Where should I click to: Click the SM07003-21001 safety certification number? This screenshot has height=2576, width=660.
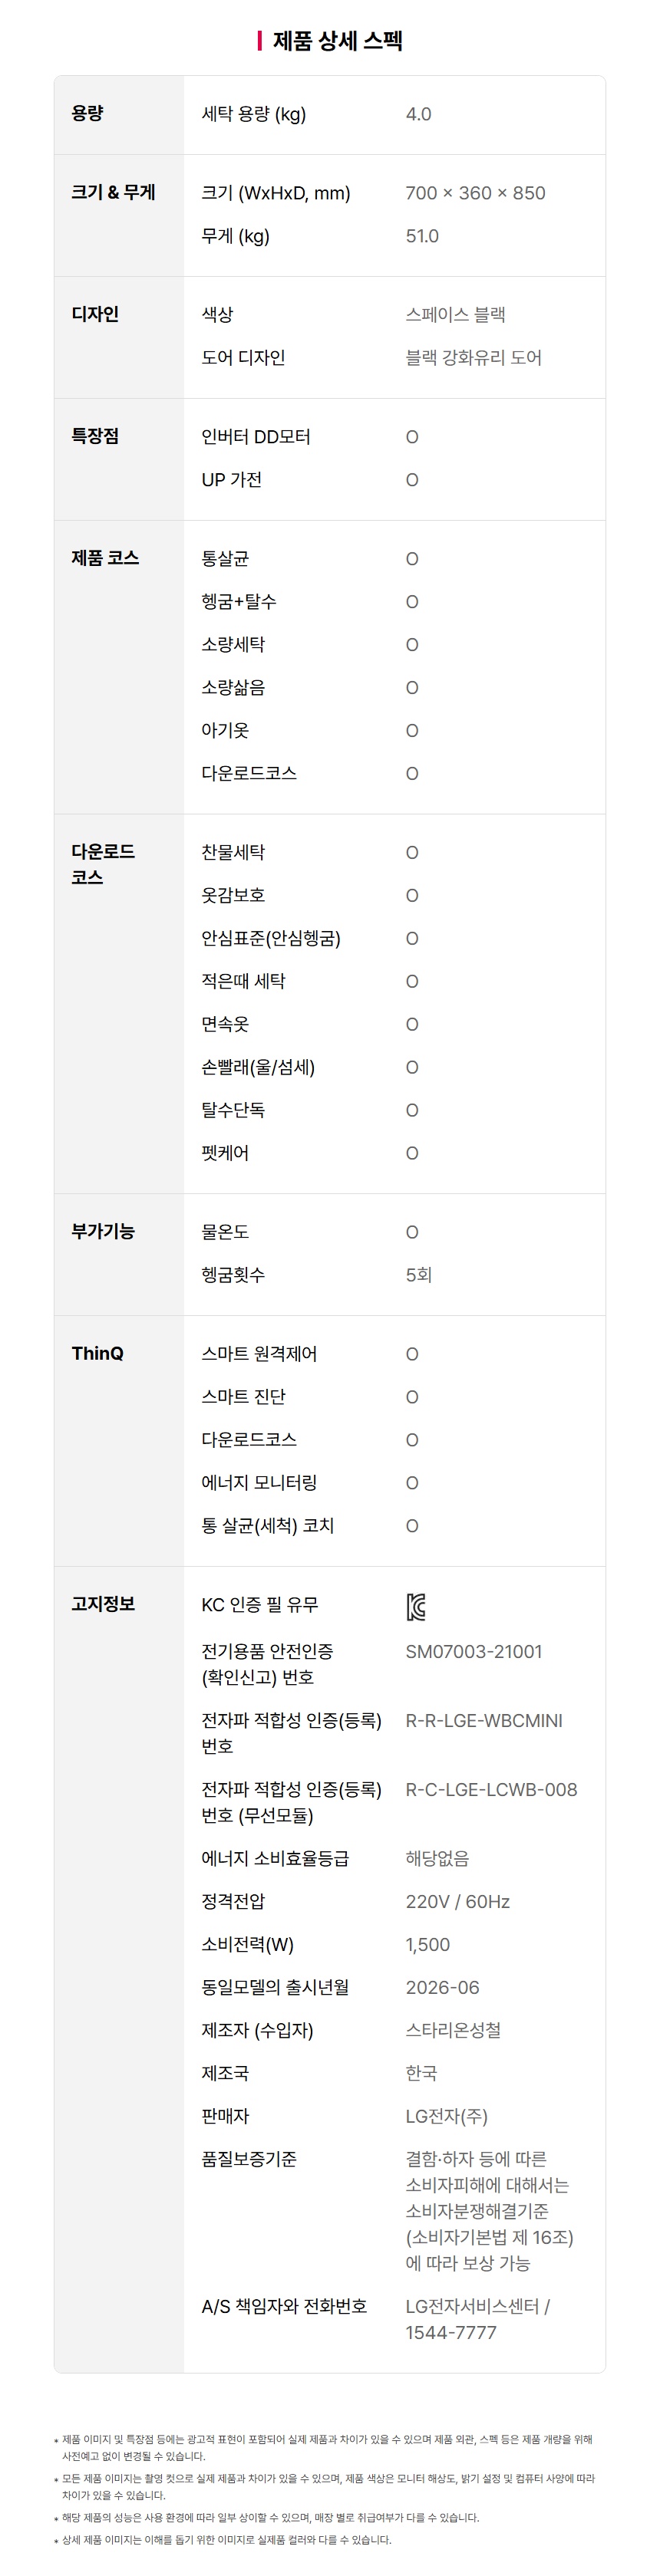pos(473,1652)
